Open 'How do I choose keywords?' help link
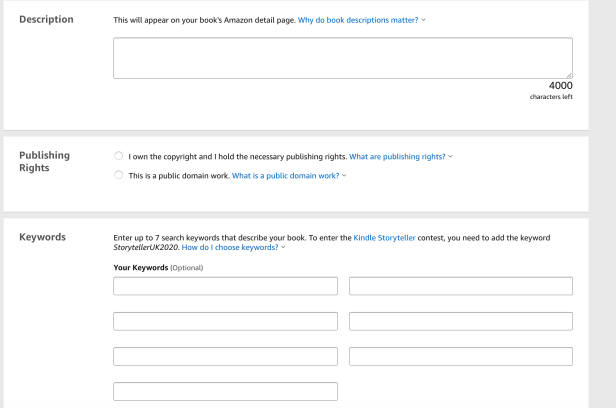Image resolution: width=616 pixels, height=408 pixels. coord(230,246)
